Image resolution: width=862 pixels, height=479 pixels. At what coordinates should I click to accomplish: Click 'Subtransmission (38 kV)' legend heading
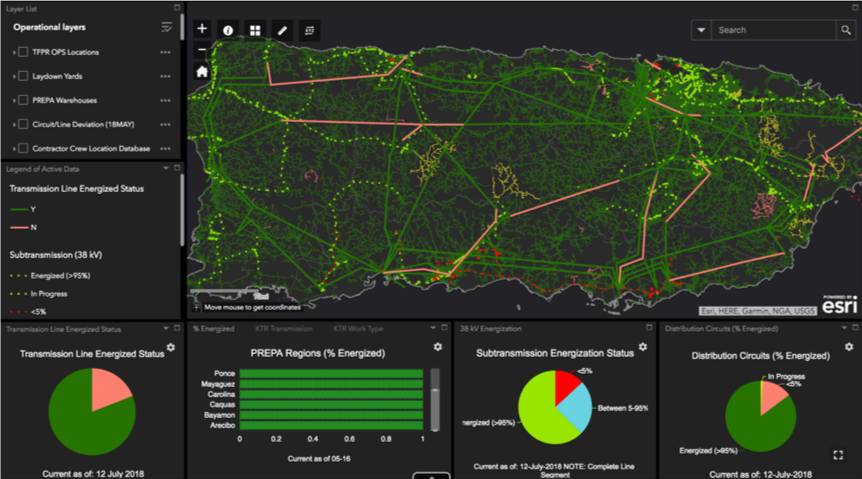point(56,255)
